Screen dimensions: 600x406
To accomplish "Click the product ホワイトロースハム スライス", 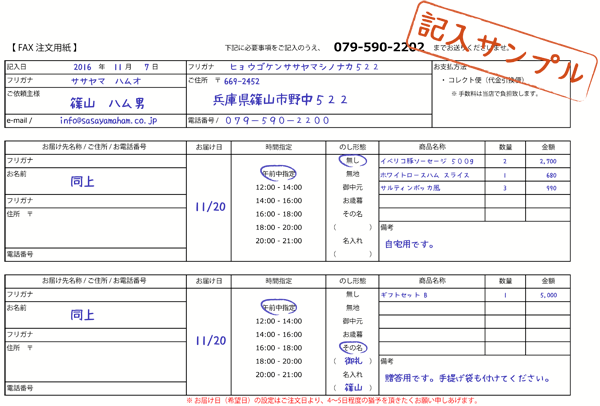I will click(x=425, y=175).
